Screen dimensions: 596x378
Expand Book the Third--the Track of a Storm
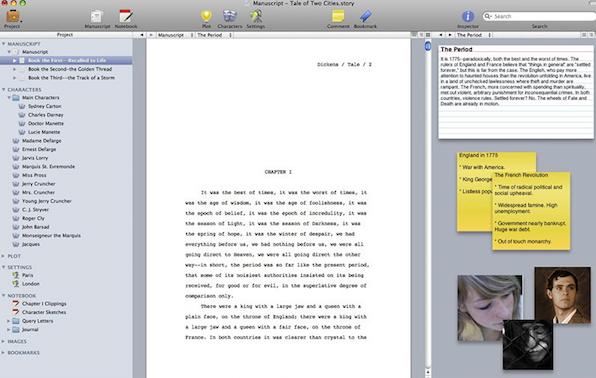tap(15, 78)
